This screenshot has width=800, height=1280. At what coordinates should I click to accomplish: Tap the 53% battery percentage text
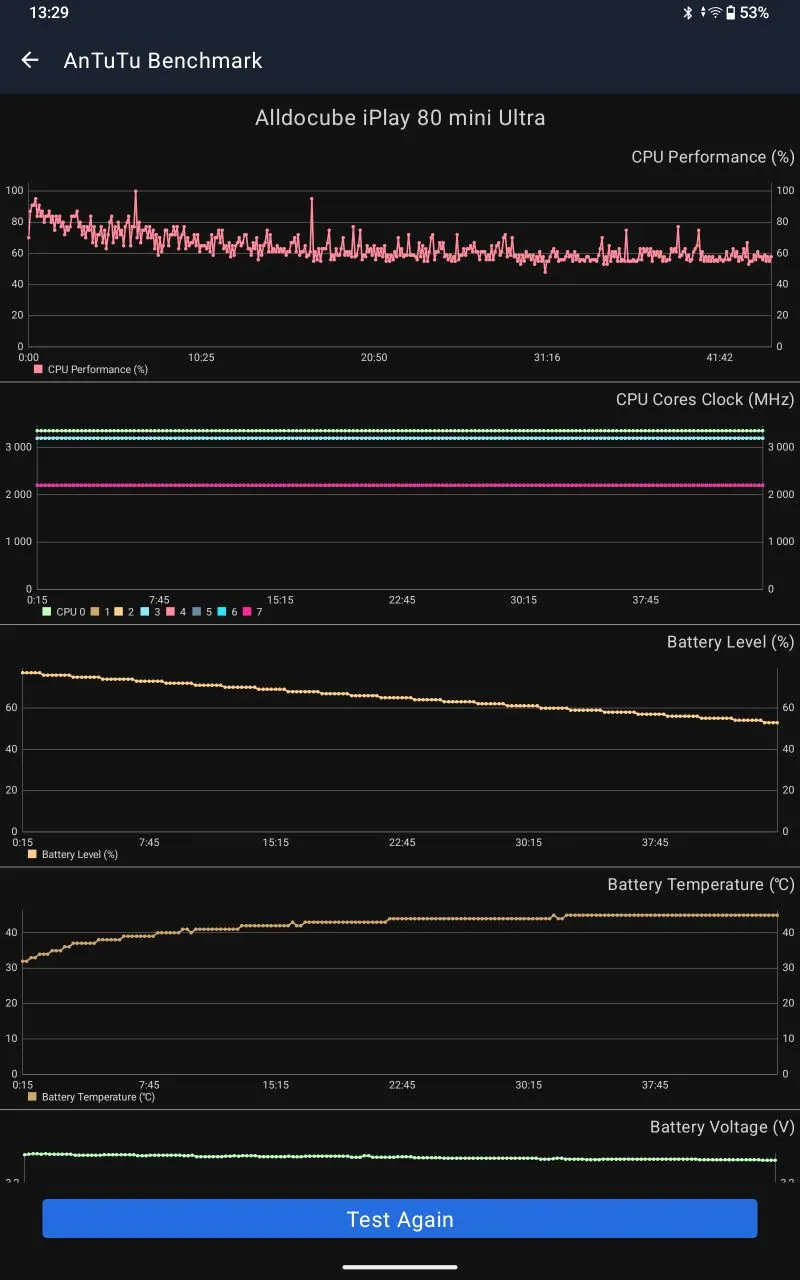coord(755,13)
